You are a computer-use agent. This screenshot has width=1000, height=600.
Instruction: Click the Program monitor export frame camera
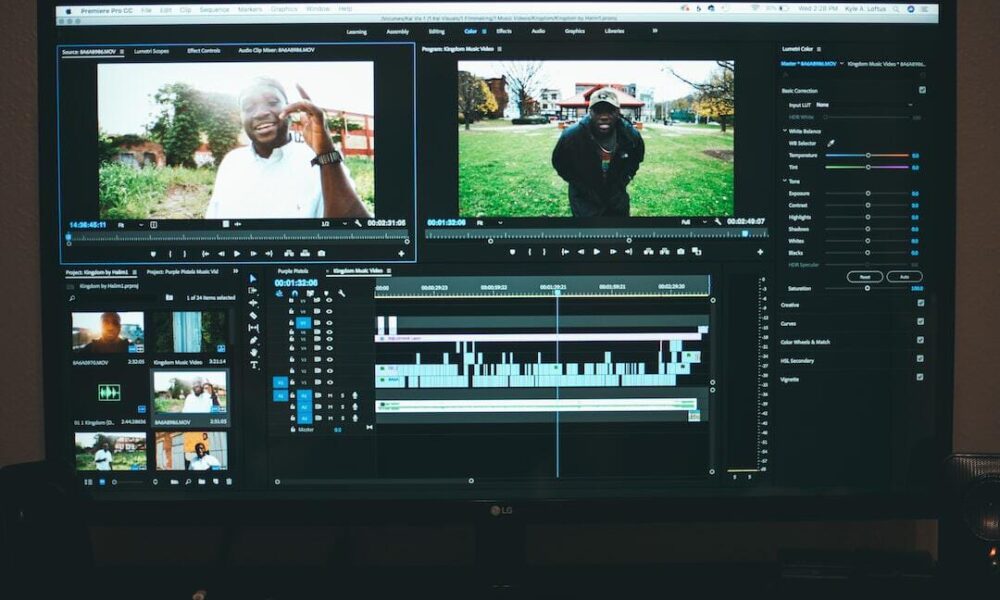pyautogui.click(x=681, y=251)
